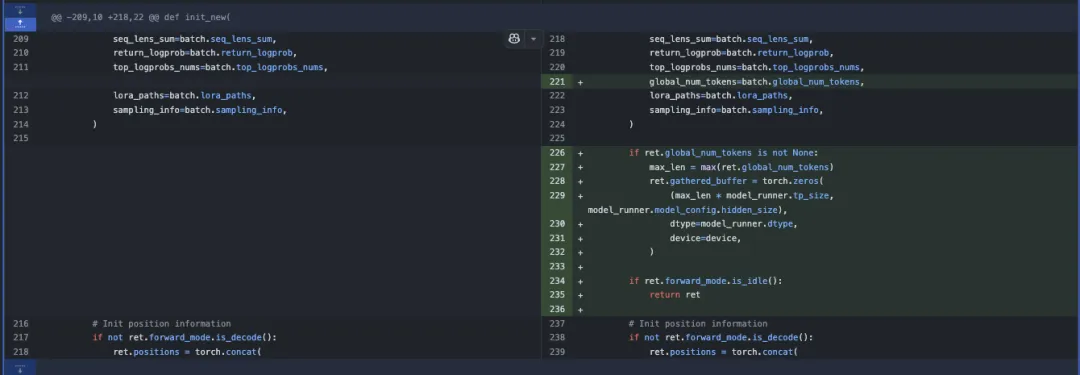Click the plus marker on line 235
The height and width of the screenshot is (375, 1080).
[580, 295]
